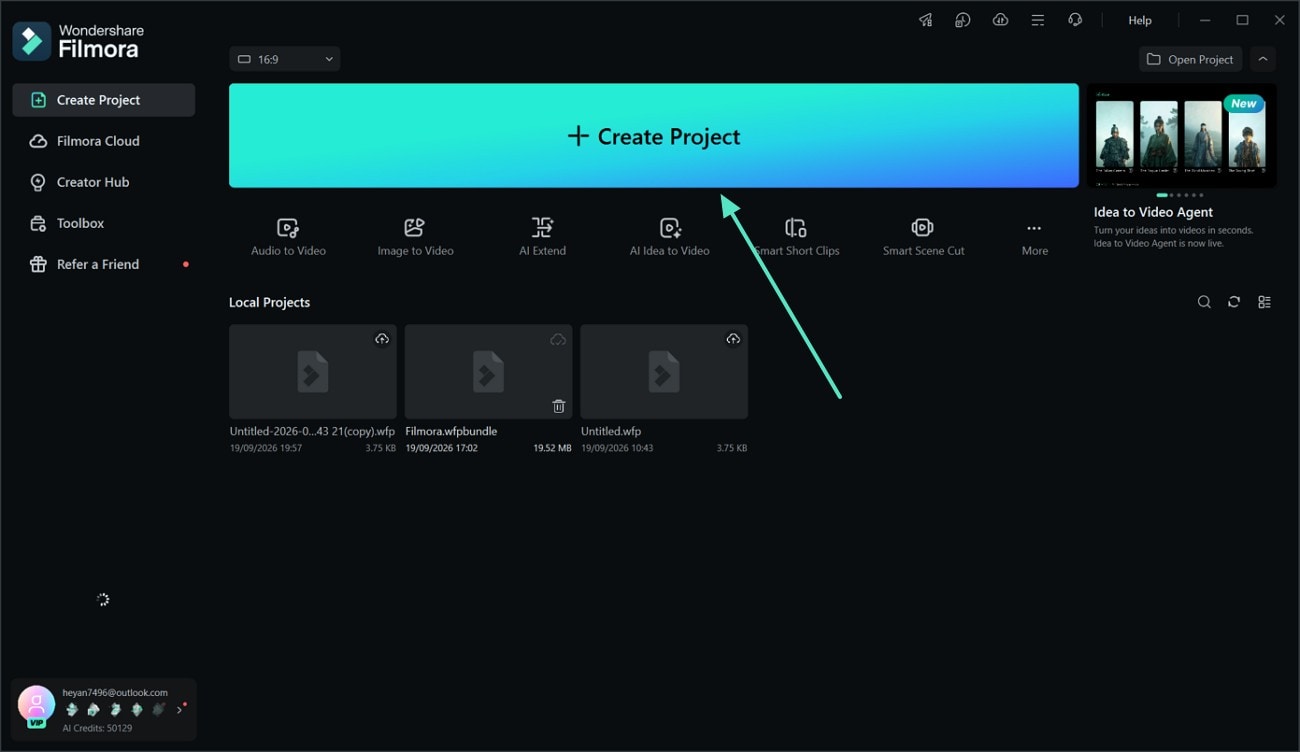Open the 16:9 aspect ratio dropdown
The image size is (1300, 752).
click(284, 59)
